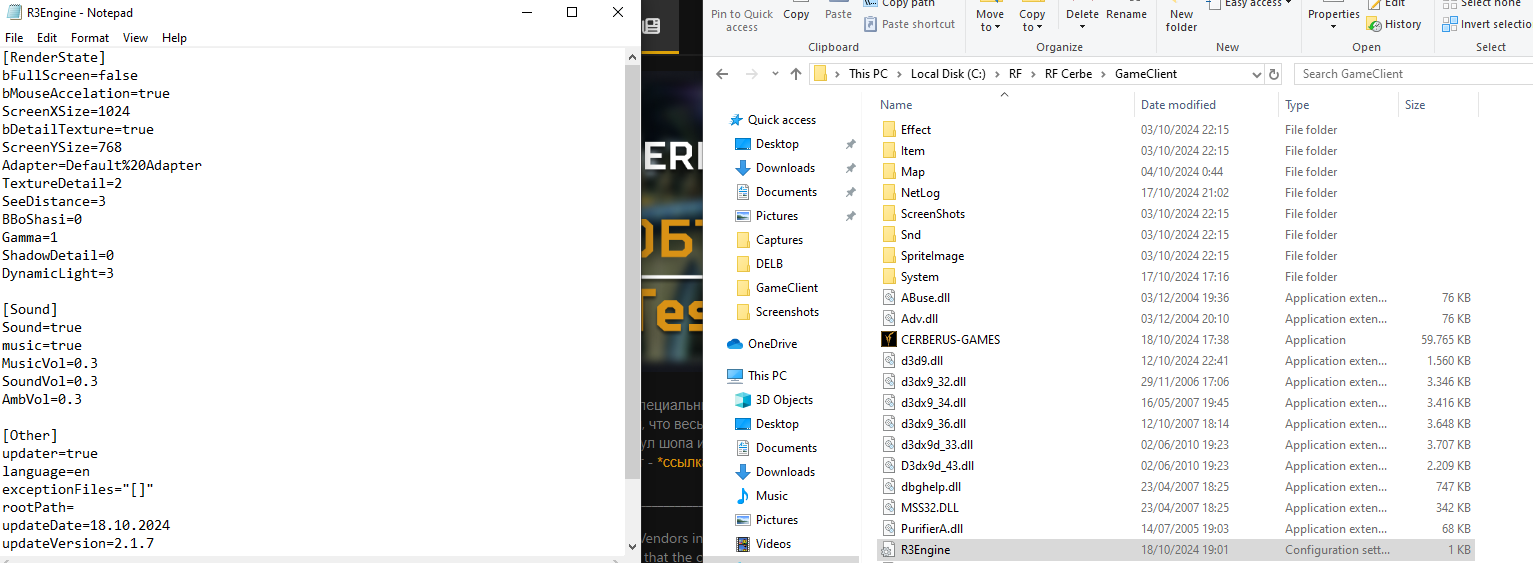Expand the Move to dropdown
This screenshot has height=563, width=1533.
coord(990,21)
